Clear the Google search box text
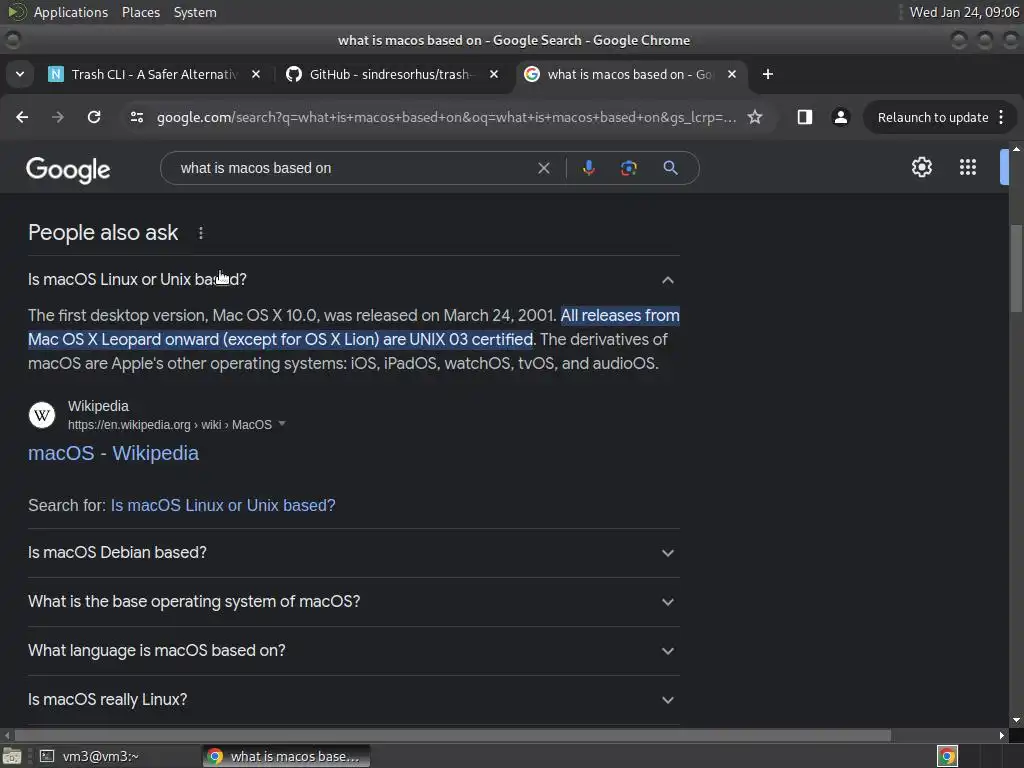This screenshot has width=1024, height=768. pos(543,168)
